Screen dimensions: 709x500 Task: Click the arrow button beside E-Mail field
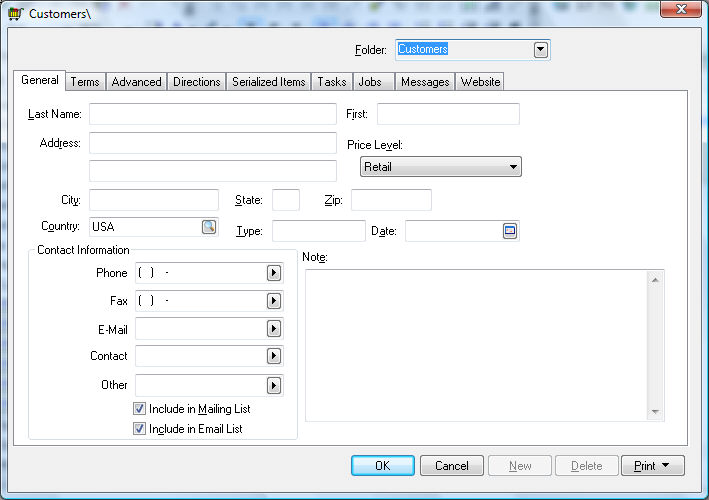tap(273, 329)
